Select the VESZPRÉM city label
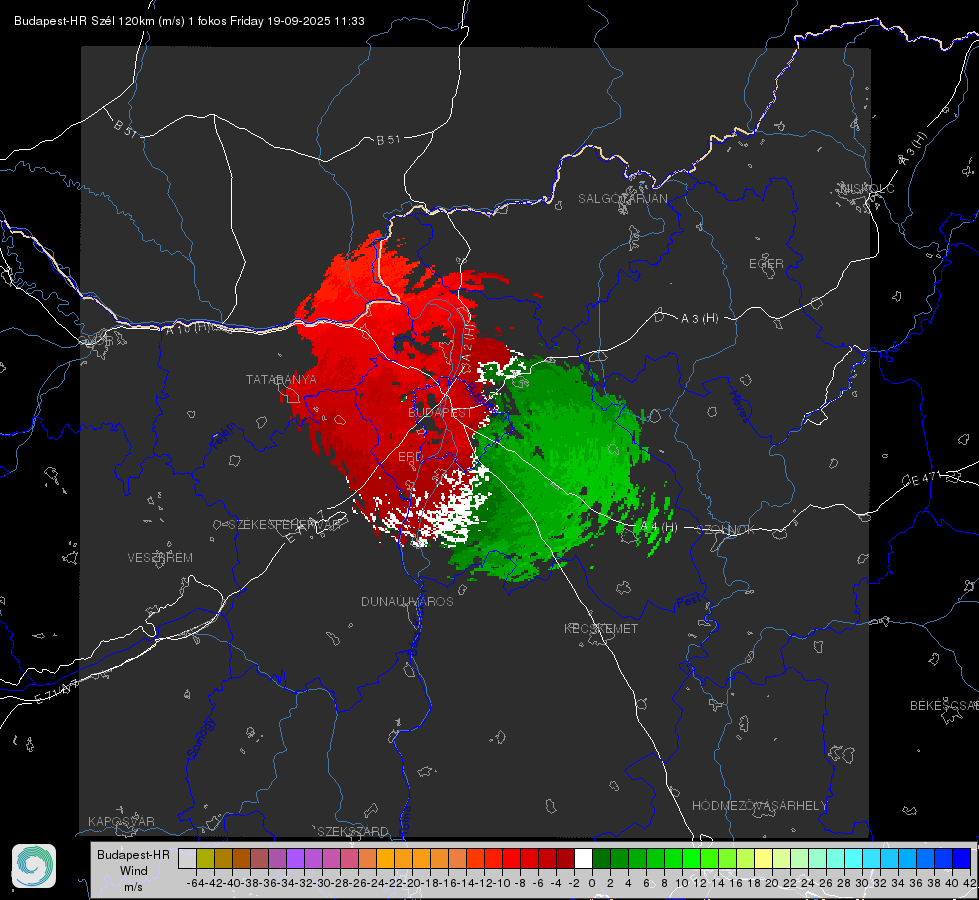The height and width of the screenshot is (900, 979). 160,557
